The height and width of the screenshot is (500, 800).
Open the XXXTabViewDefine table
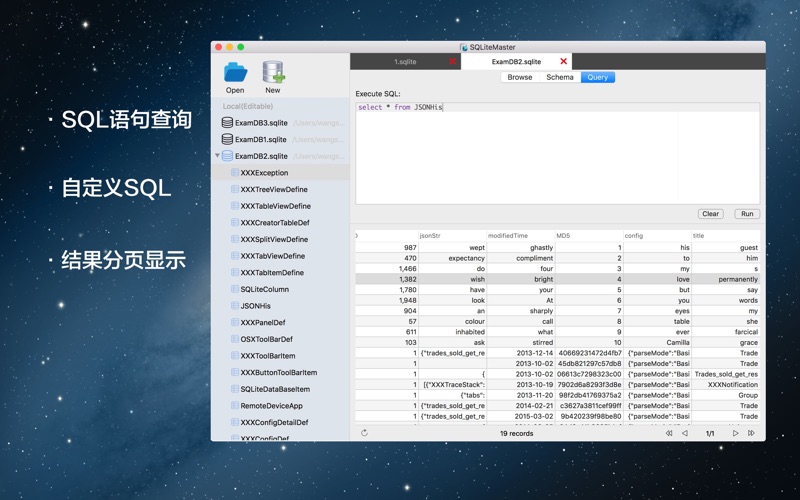[272, 256]
